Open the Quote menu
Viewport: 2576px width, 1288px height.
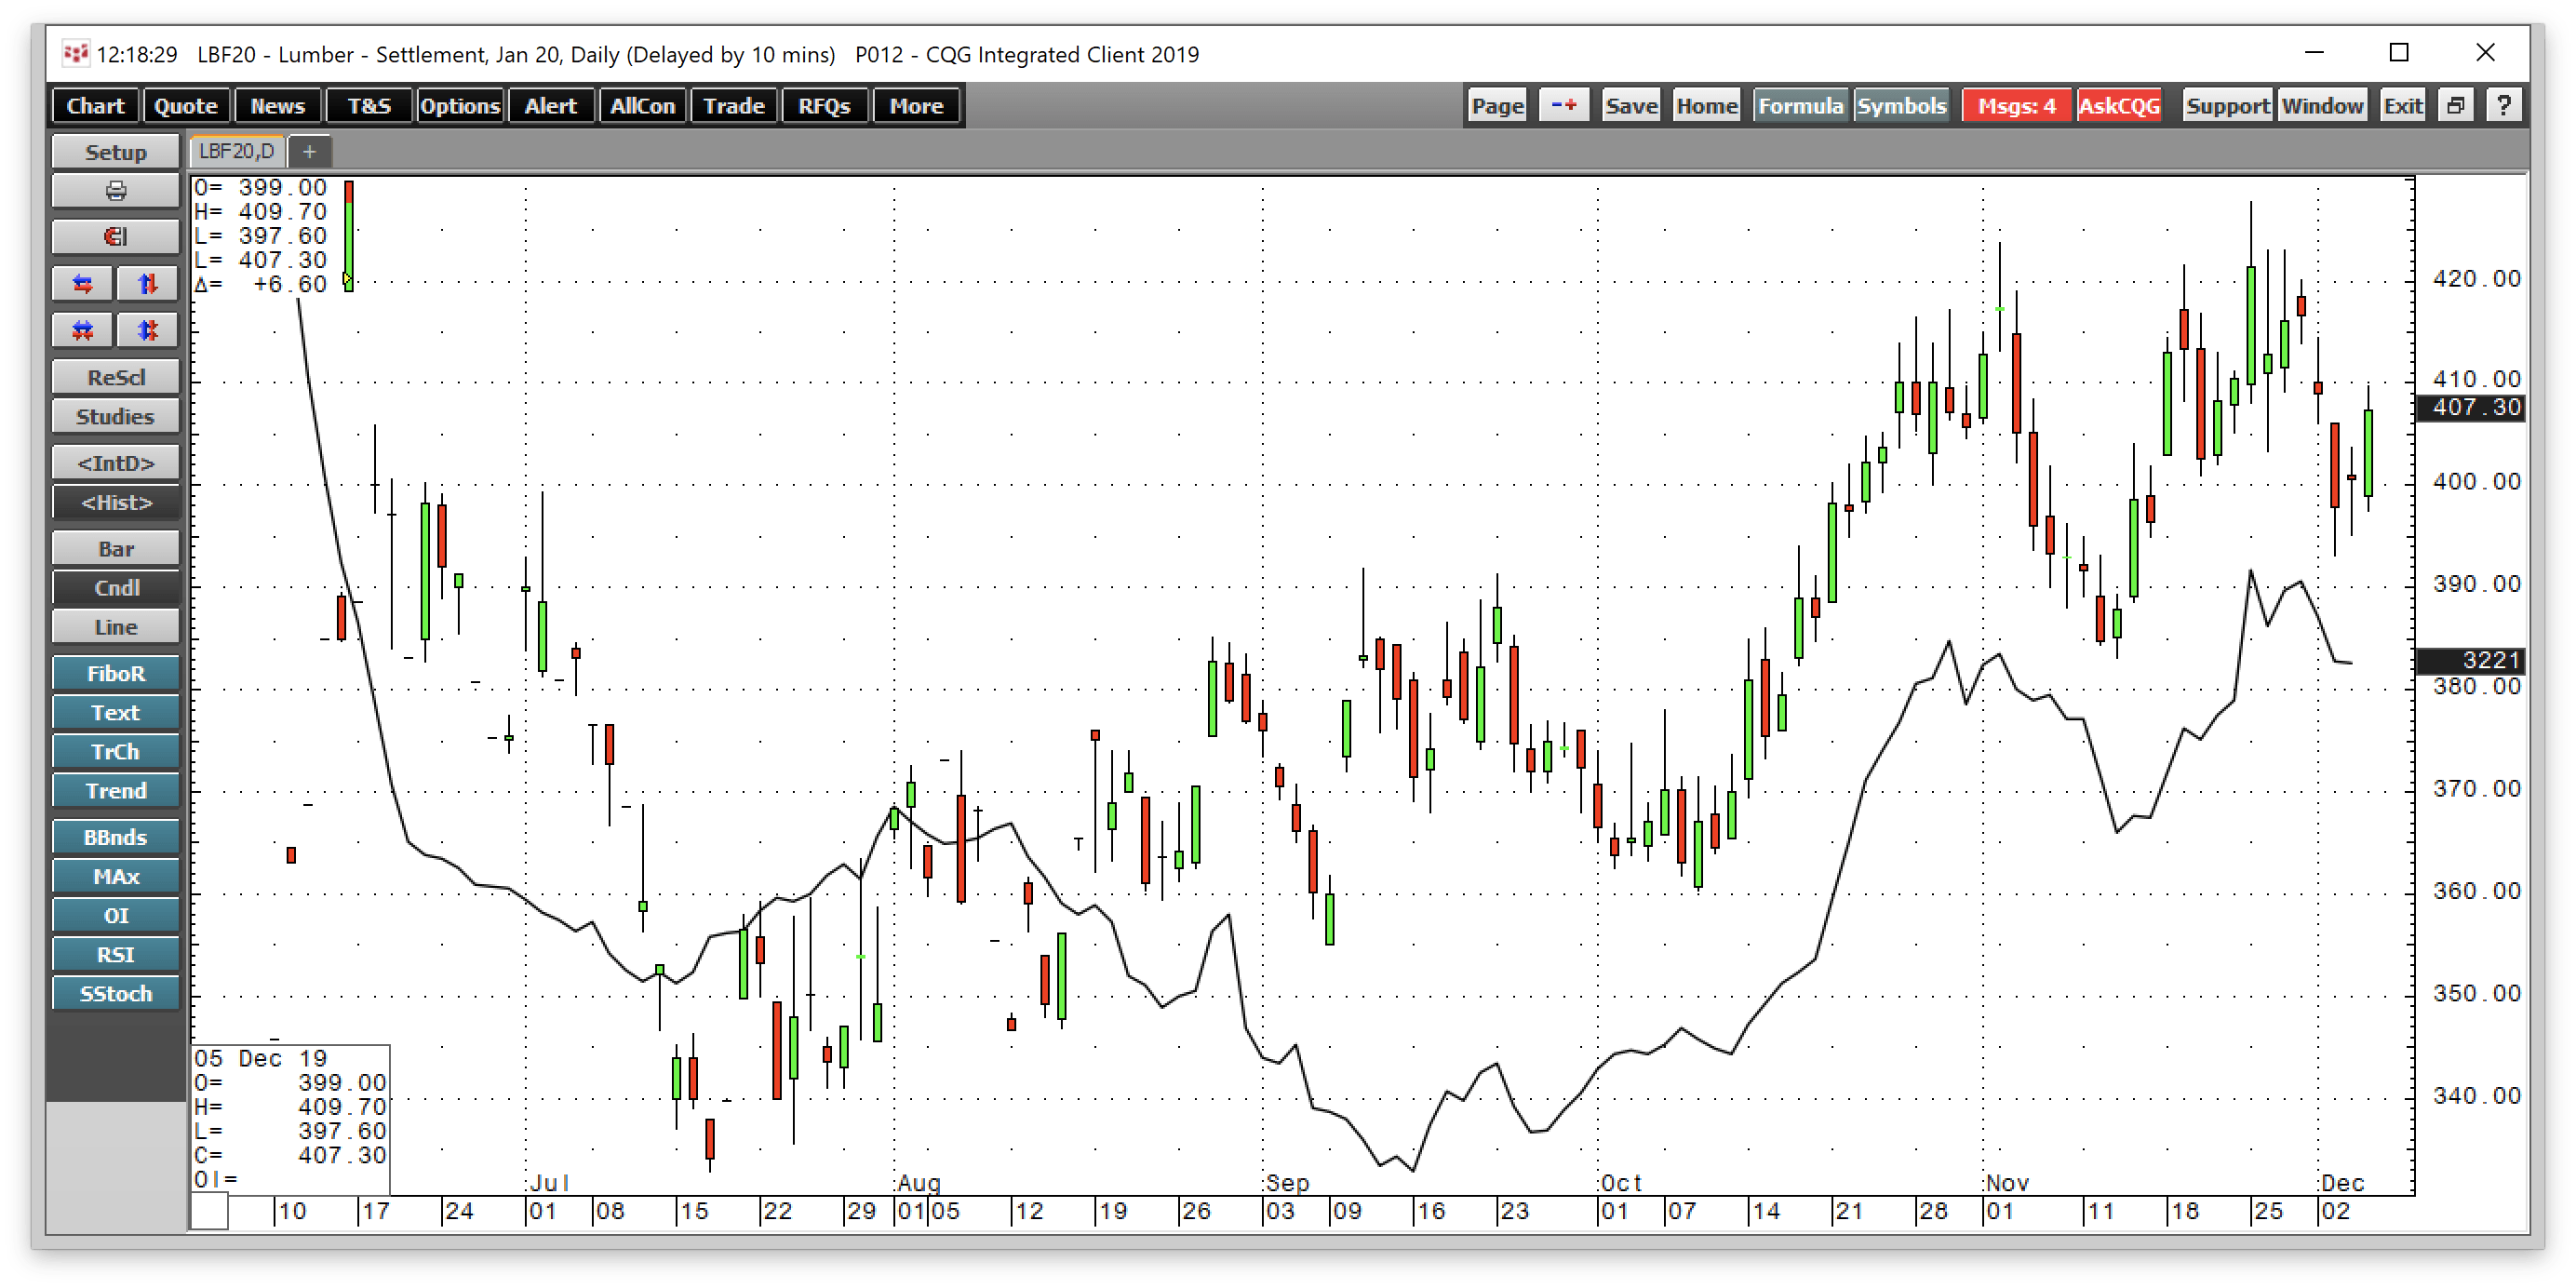[x=186, y=106]
